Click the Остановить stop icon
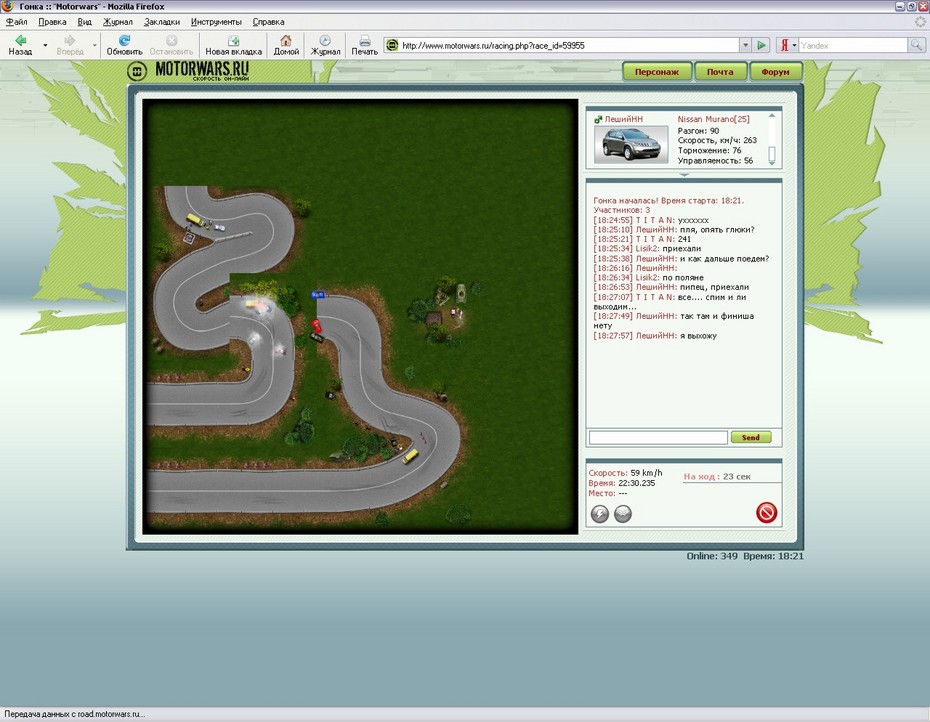The image size is (930, 722). tap(171, 40)
